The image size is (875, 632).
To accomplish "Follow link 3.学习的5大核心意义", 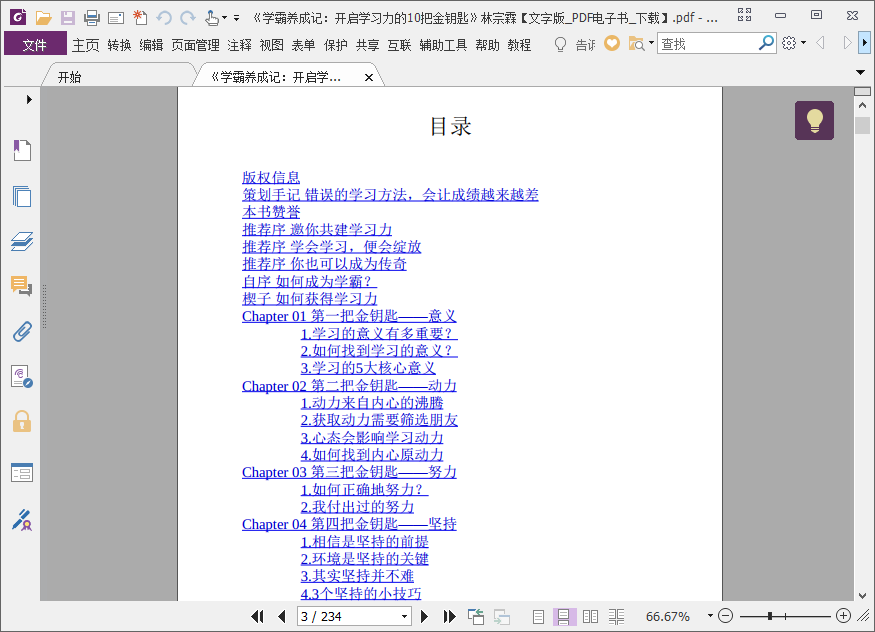I will [x=368, y=368].
